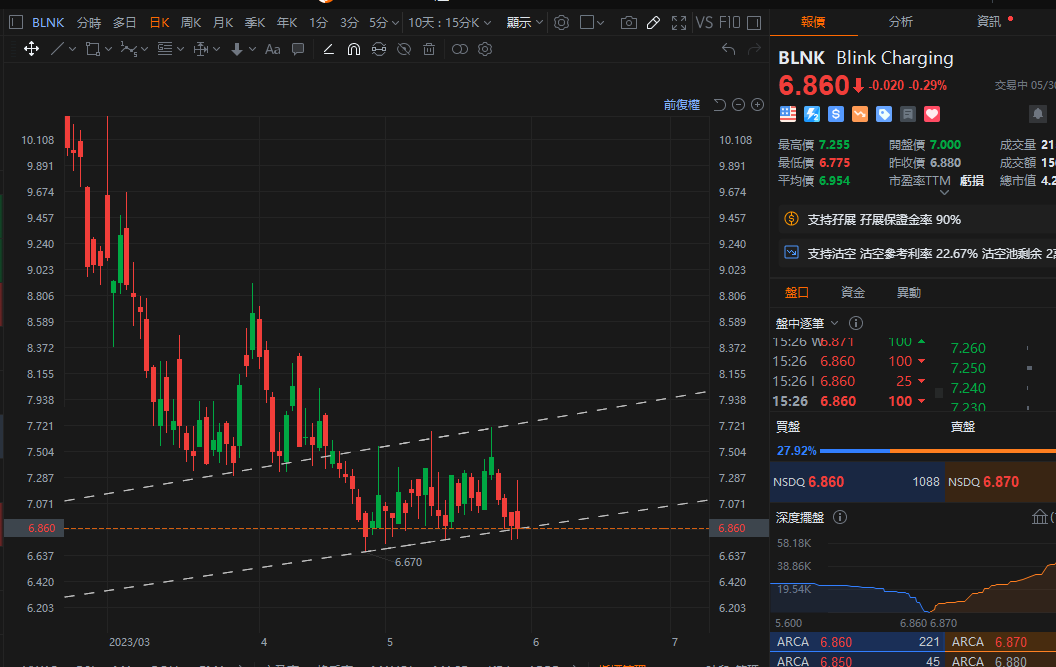The width and height of the screenshot is (1056, 667).
Task: Click the red heart favorite icon
Action: [932, 114]
